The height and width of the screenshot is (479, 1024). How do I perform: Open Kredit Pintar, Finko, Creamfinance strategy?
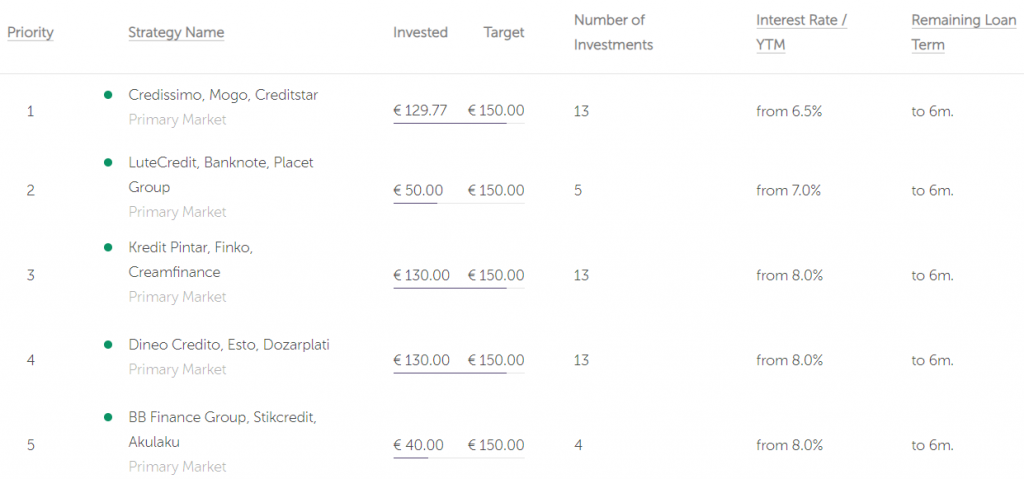click(191, 259)
